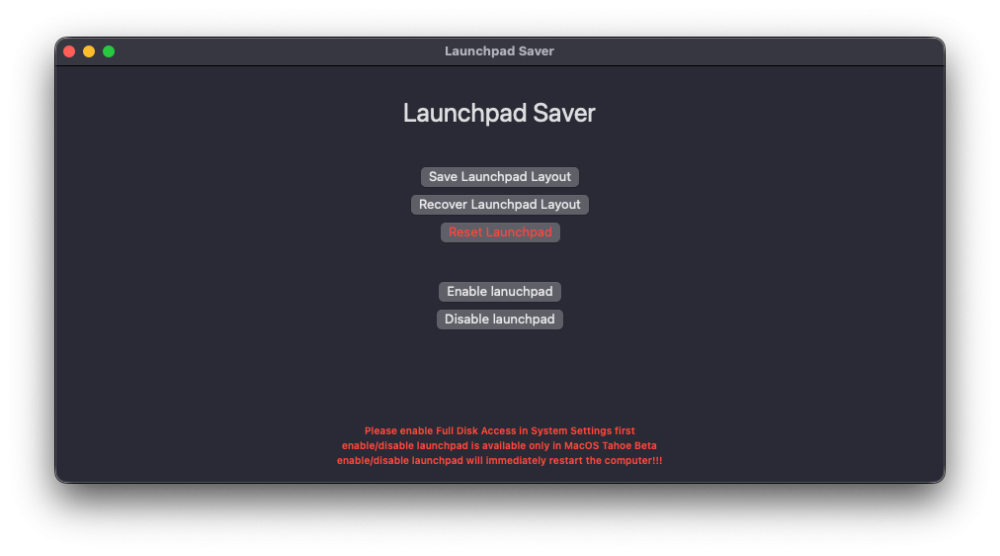Image resolution: width=1000 pixels, height=556 pixels.
Task: Close the Launchpad Saver window
Action: click(70, 52)
